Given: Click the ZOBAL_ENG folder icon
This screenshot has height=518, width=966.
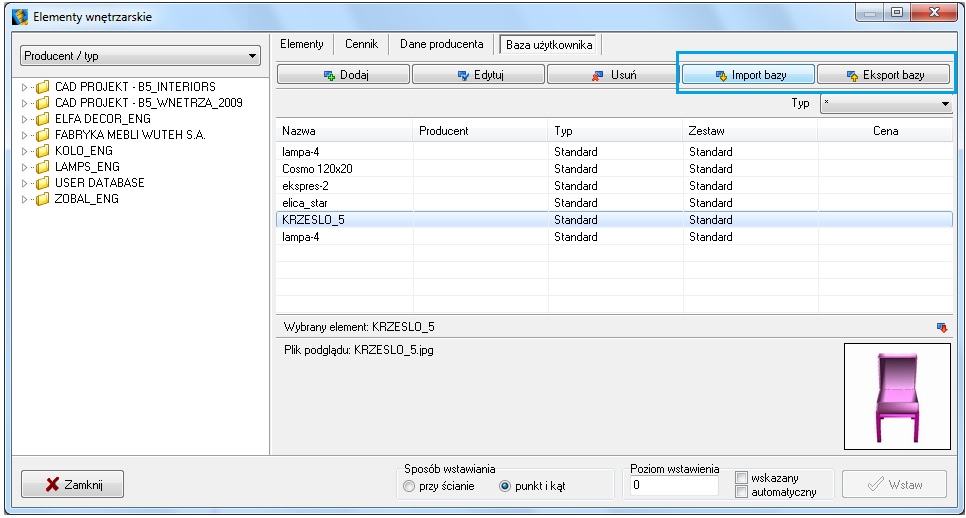Looking at the screenshot, I should [x=43, y=199].
